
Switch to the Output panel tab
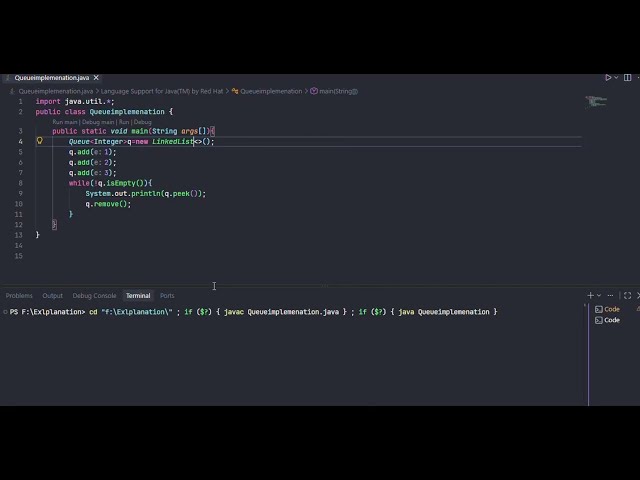coord(53,296)
